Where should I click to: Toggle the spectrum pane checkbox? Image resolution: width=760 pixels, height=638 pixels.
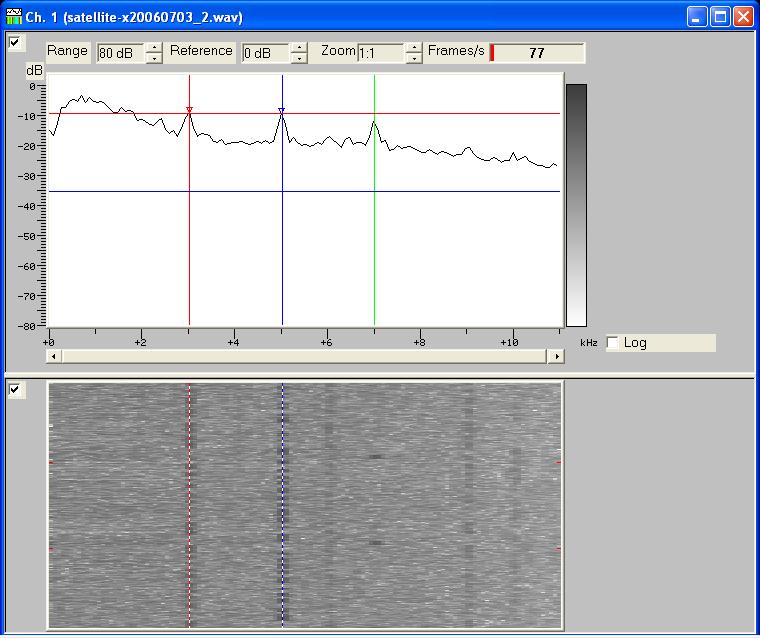click(15, 42)
